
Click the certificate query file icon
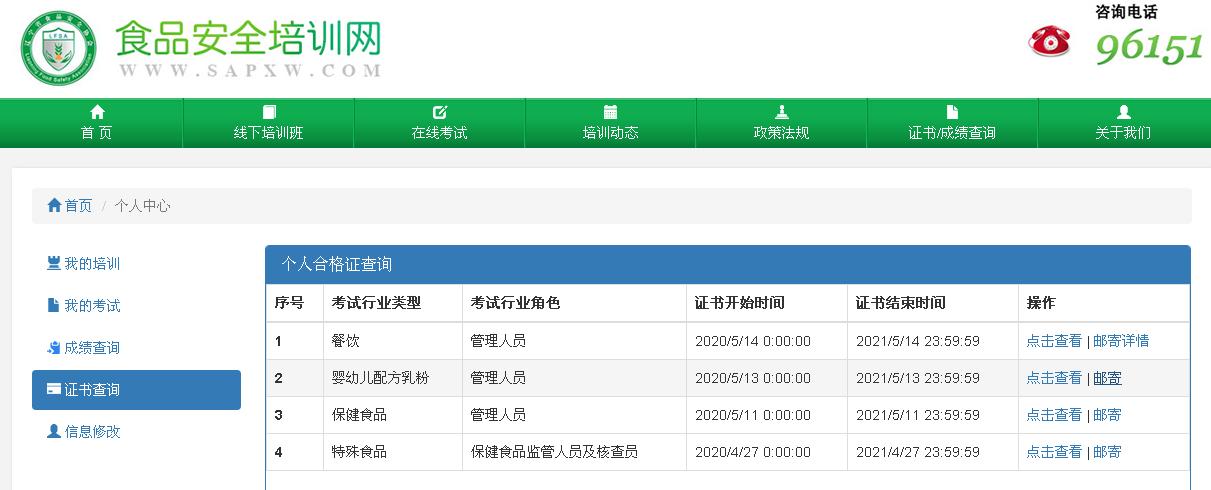pyautogui.click(x=952, y=112)
